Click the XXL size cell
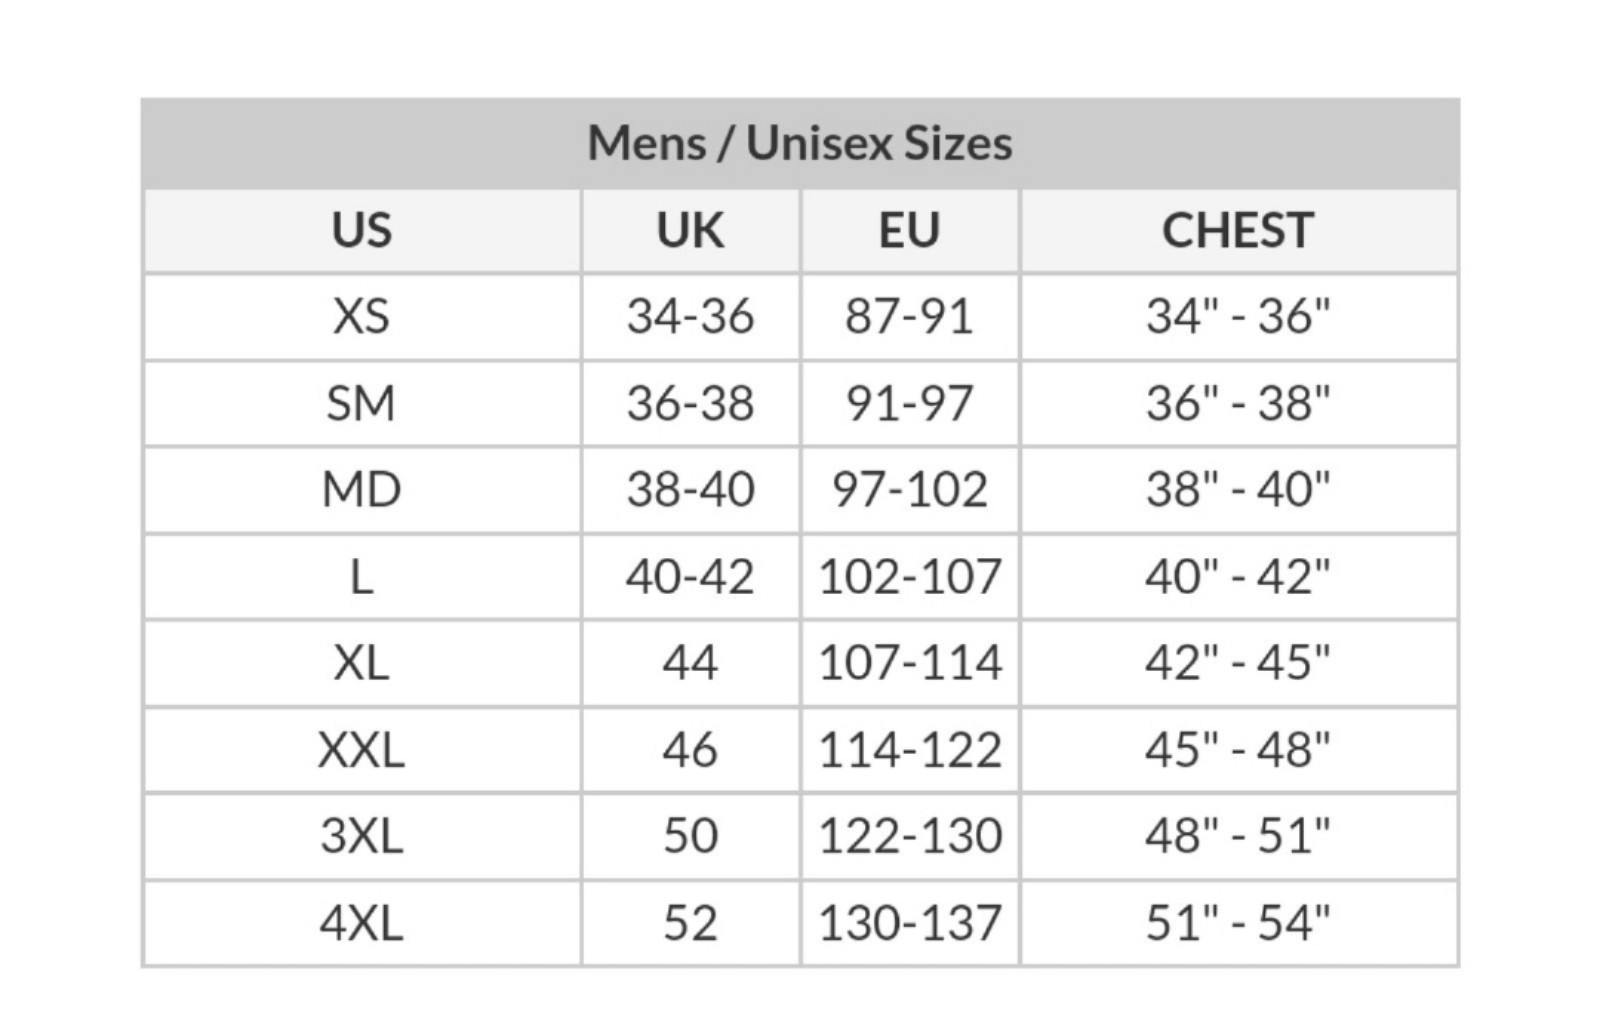Image resolution: width=1600 pixels, height=1032 pixels. [x=362, y=750]
